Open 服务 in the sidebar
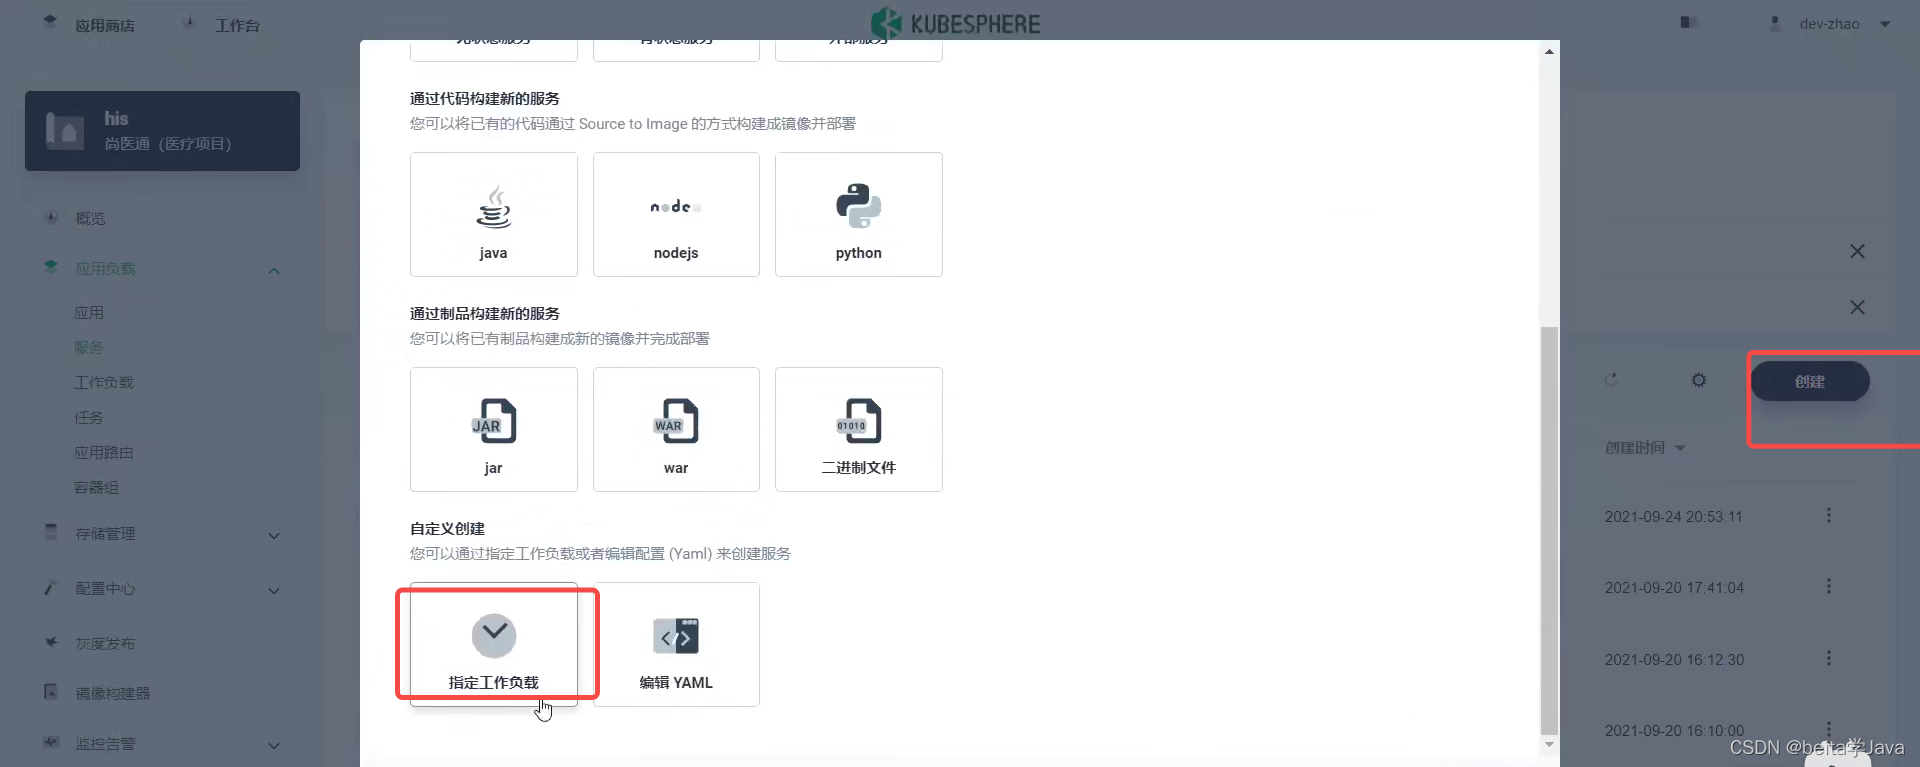The image size is (1920, 767). [89, 348]
